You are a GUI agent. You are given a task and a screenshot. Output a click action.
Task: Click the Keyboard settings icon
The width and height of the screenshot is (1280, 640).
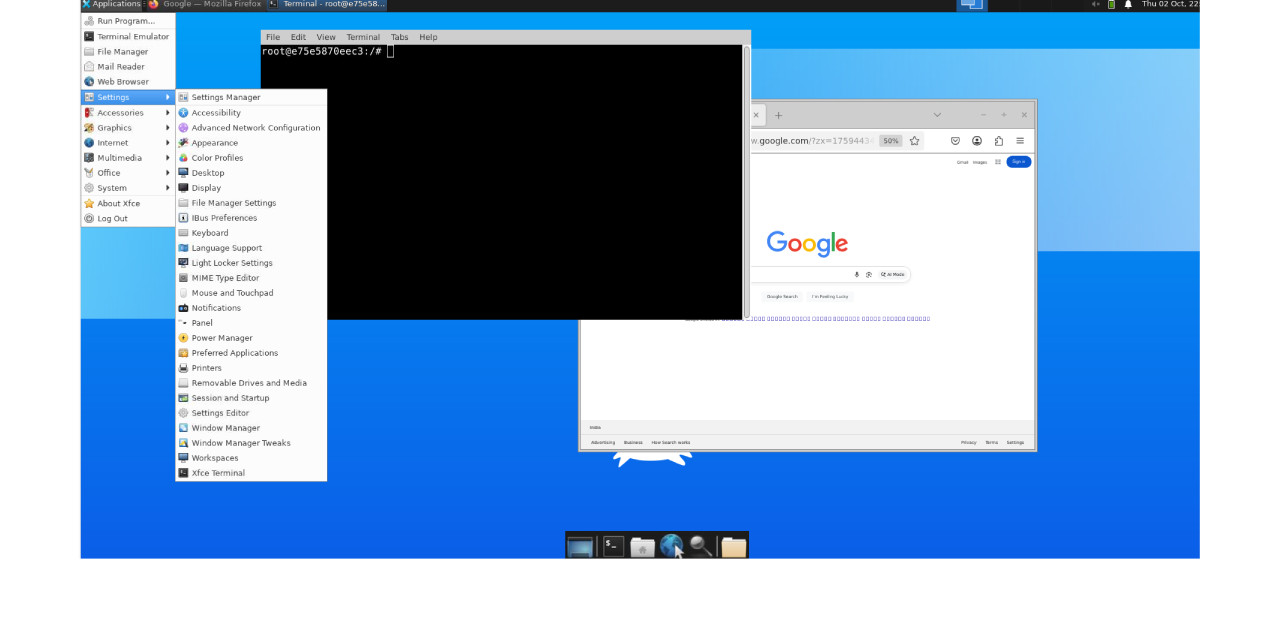pos(183,233)
